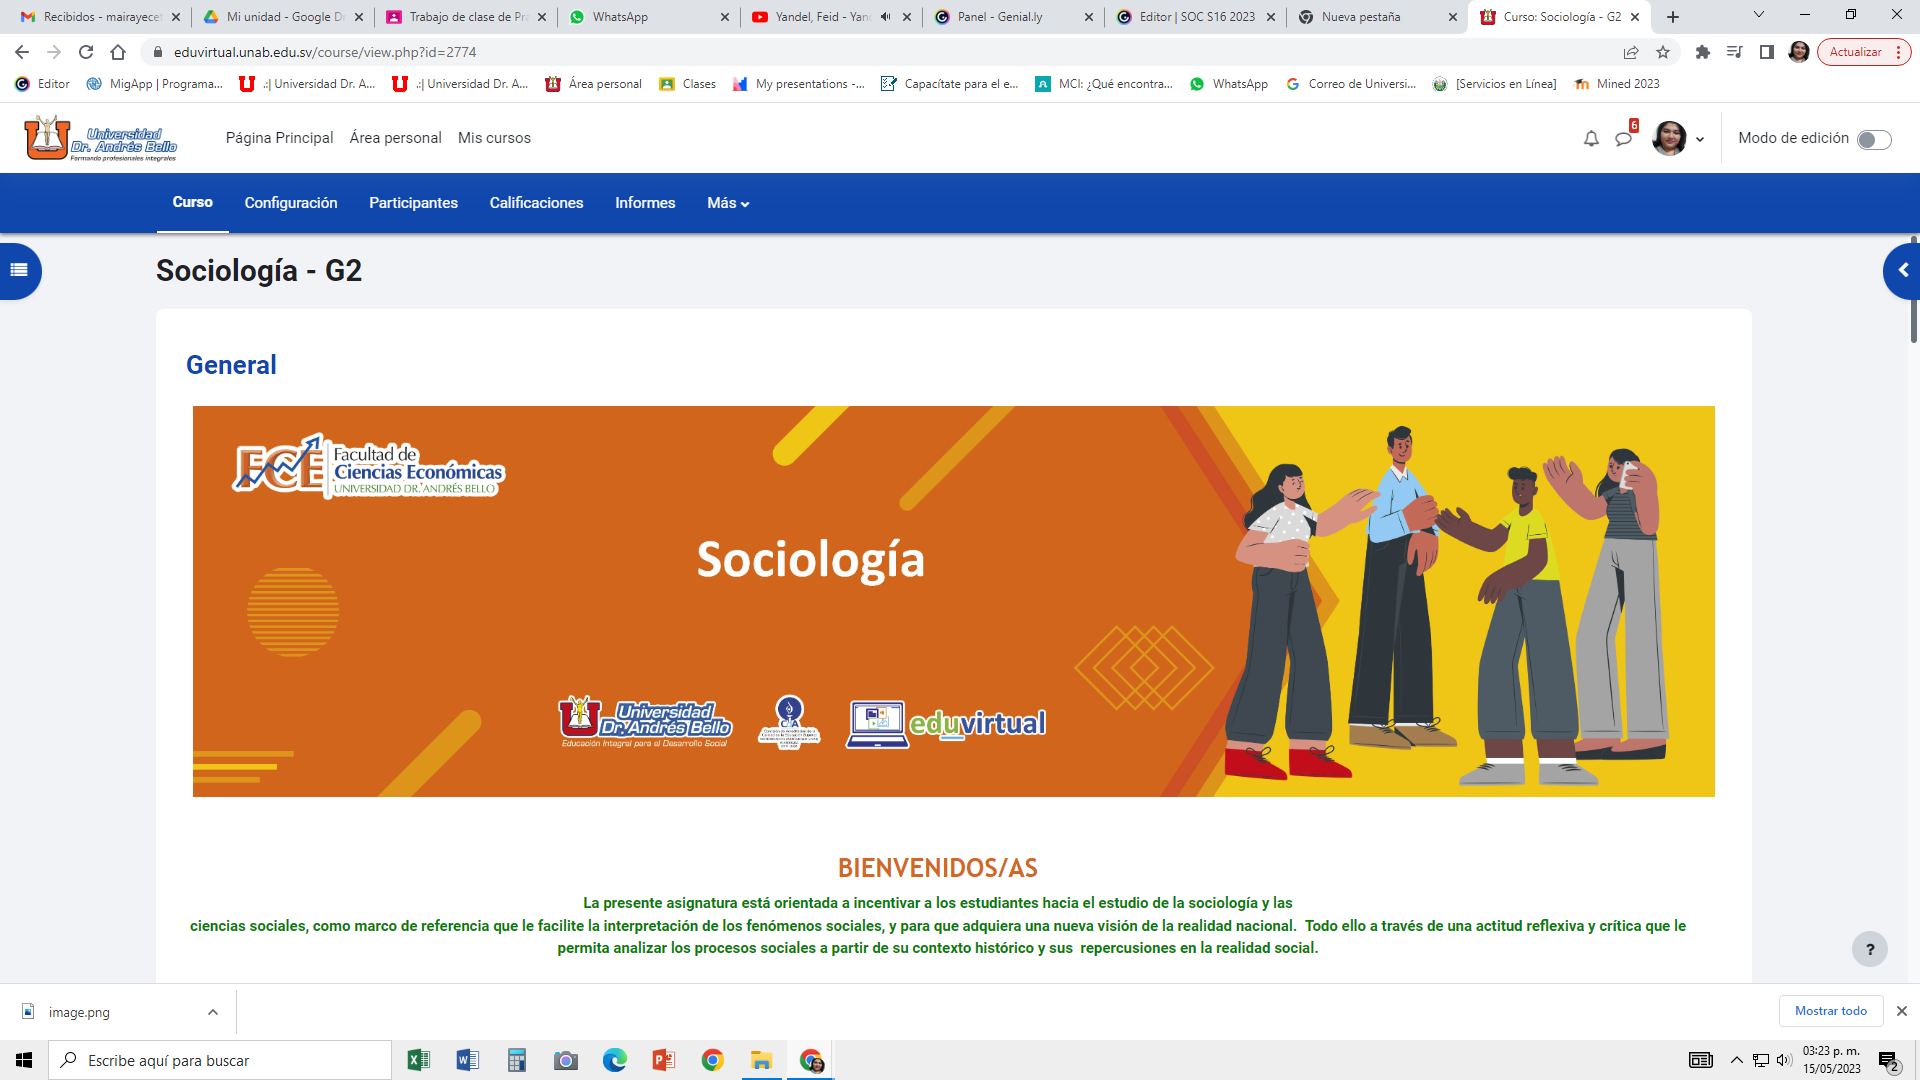Open the course index drawer button
Image resolution: width=1920 pixels, height=1080 pixels.
pos(19,270)
